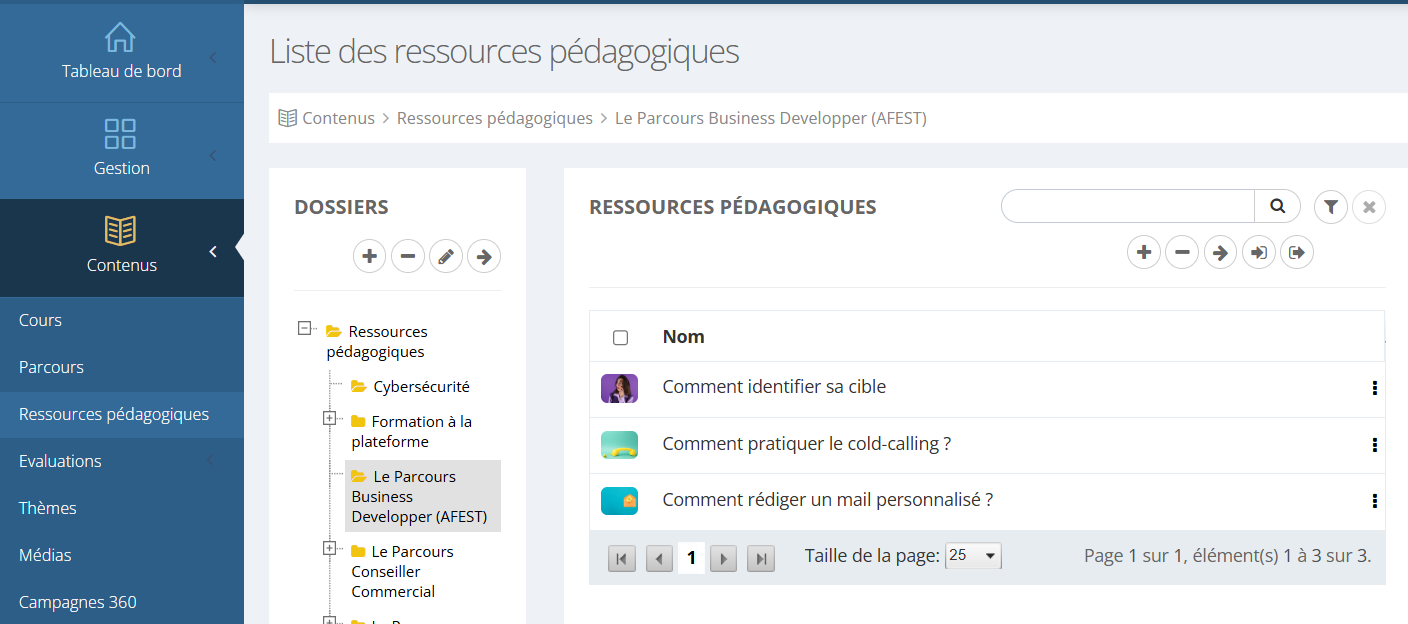Click the export resource icon

pos(1297,253)
